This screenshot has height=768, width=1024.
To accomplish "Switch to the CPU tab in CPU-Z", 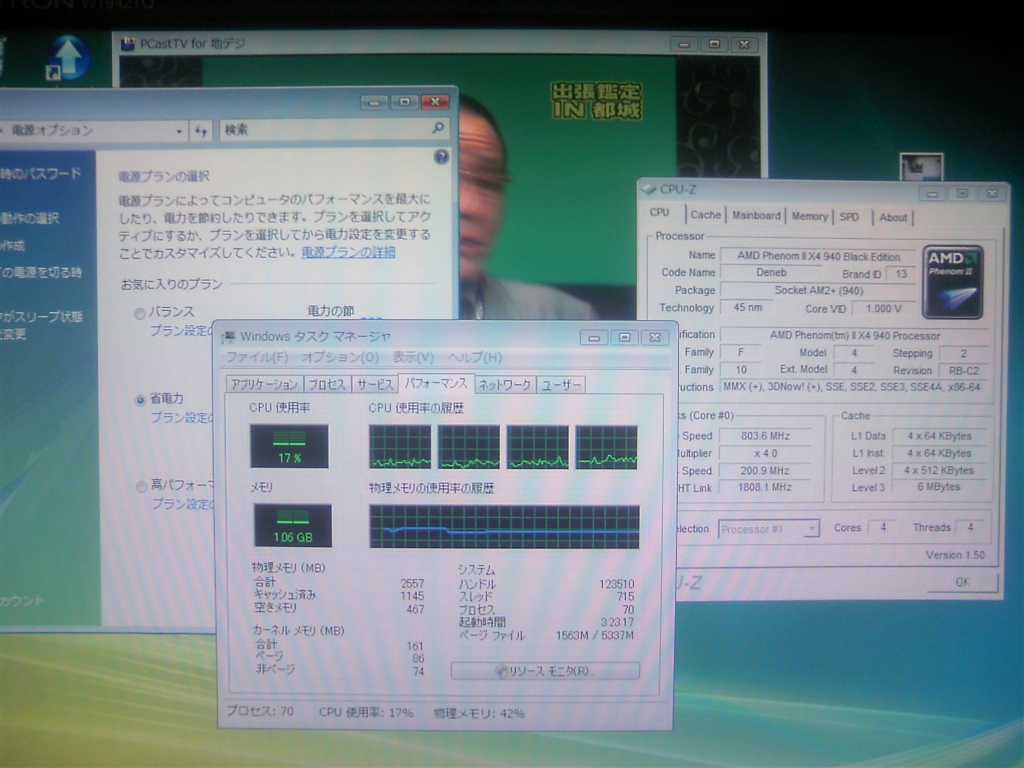I will pyautogui.click(x=660, y=213).
